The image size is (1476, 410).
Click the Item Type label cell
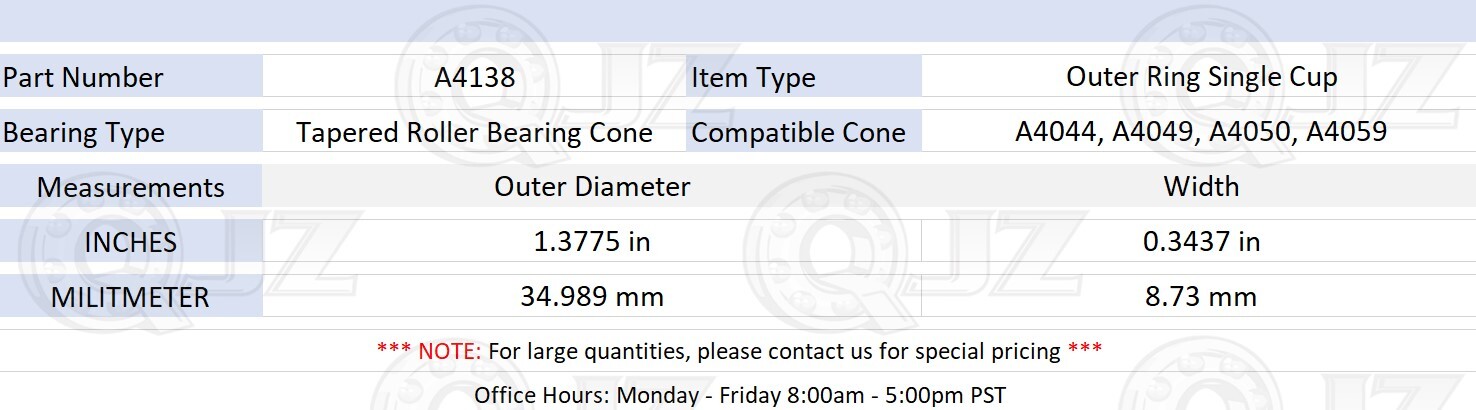click(803, 77)
